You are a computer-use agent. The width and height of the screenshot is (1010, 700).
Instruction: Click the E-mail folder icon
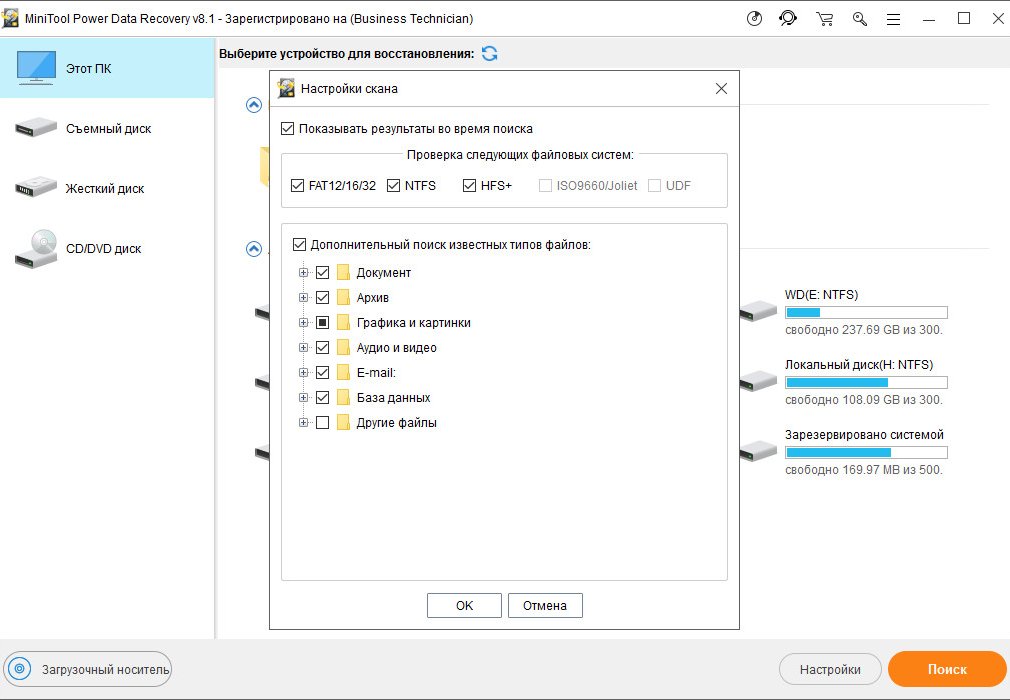click(x=343, y=373)
